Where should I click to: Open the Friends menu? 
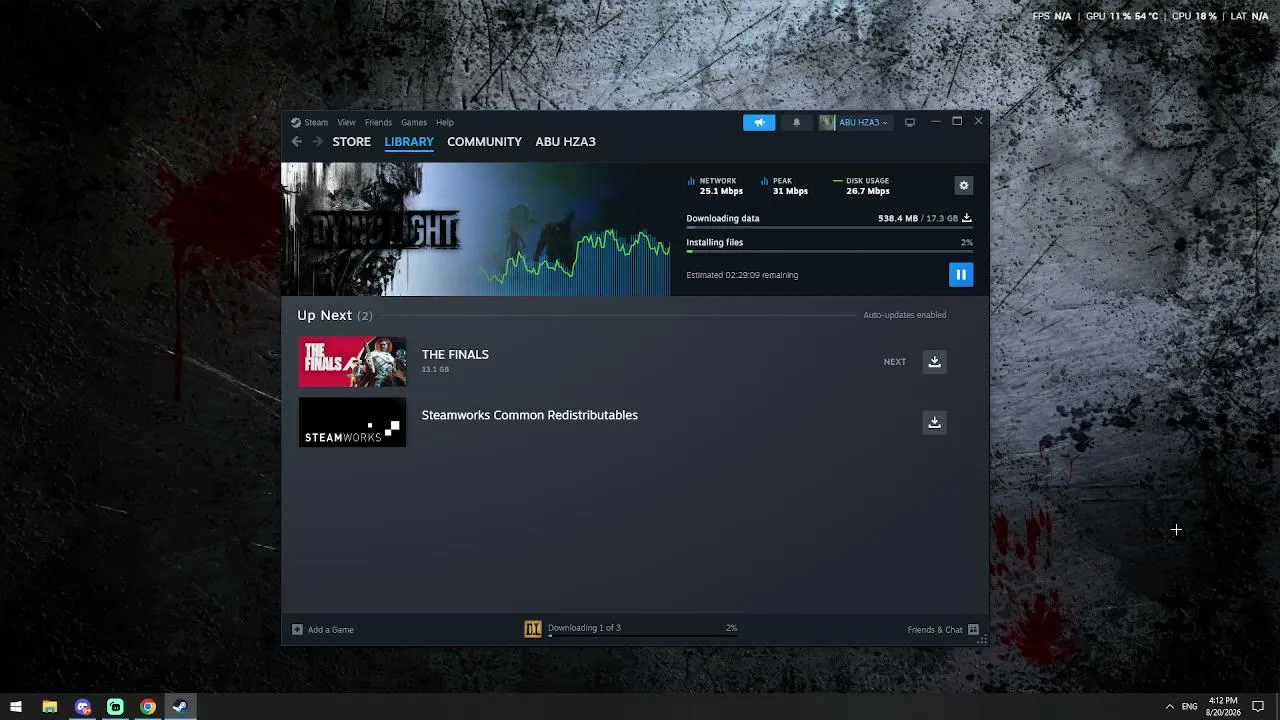(x=378, y=122)
